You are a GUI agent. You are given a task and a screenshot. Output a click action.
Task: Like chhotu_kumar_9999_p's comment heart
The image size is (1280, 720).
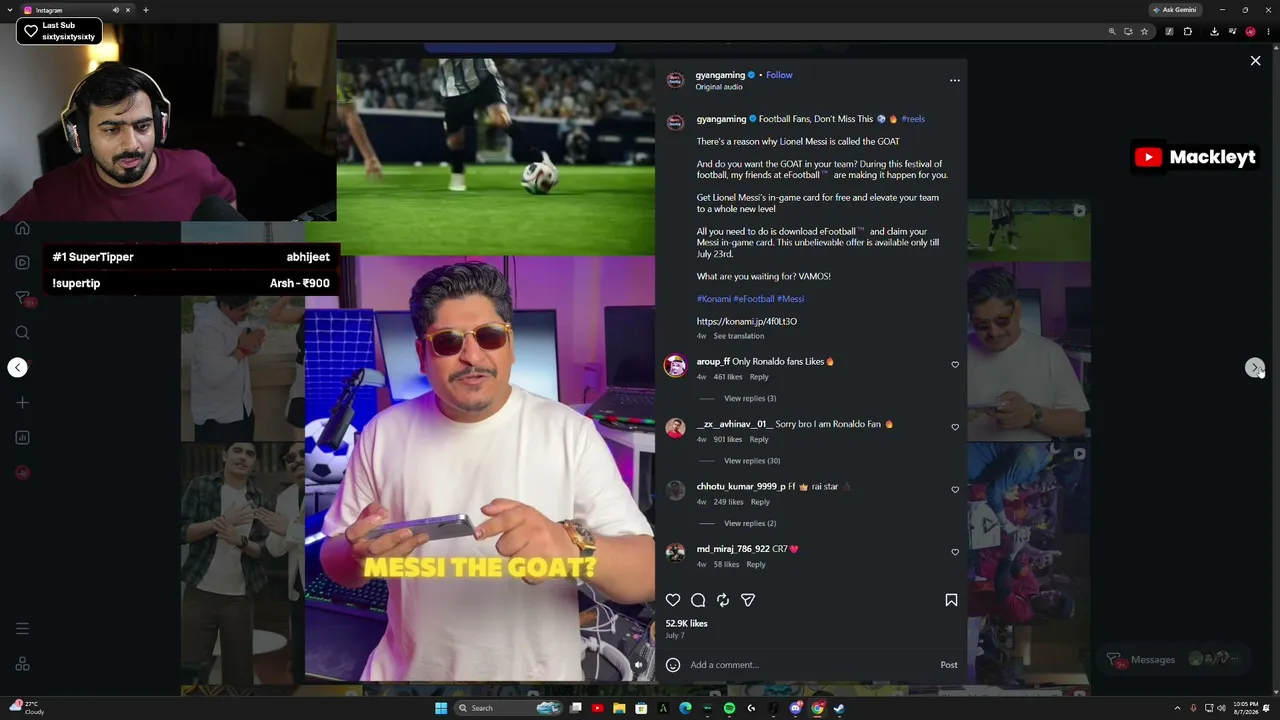pos(955,490)
